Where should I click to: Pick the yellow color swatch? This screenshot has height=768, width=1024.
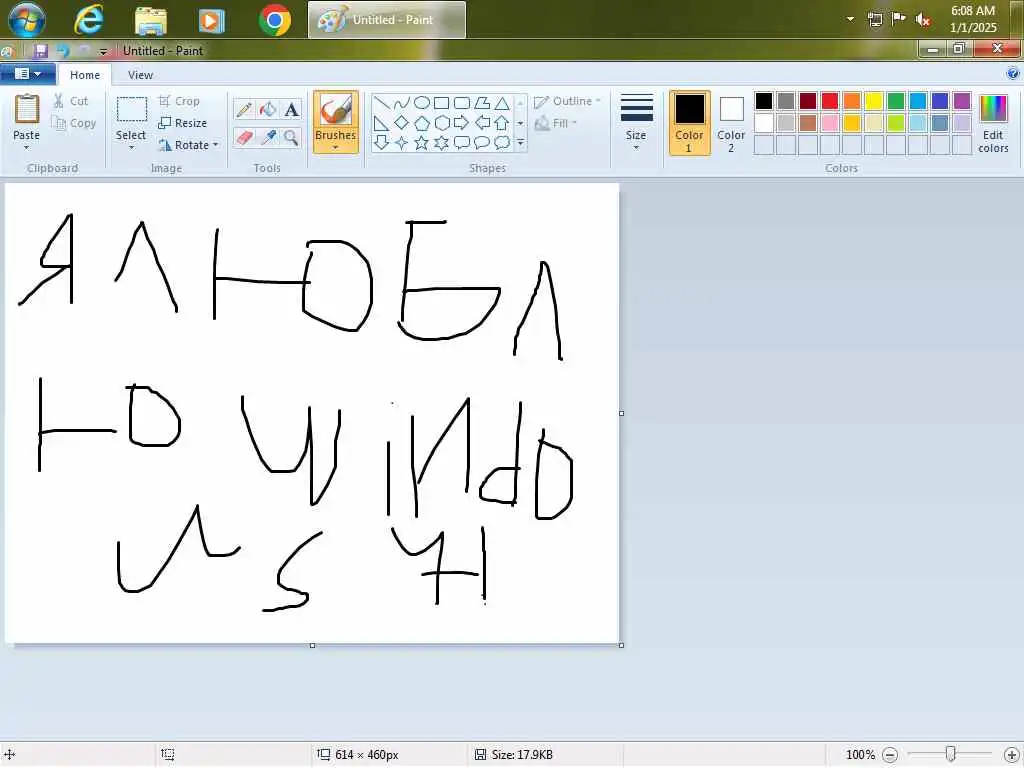tap(874, 101)
